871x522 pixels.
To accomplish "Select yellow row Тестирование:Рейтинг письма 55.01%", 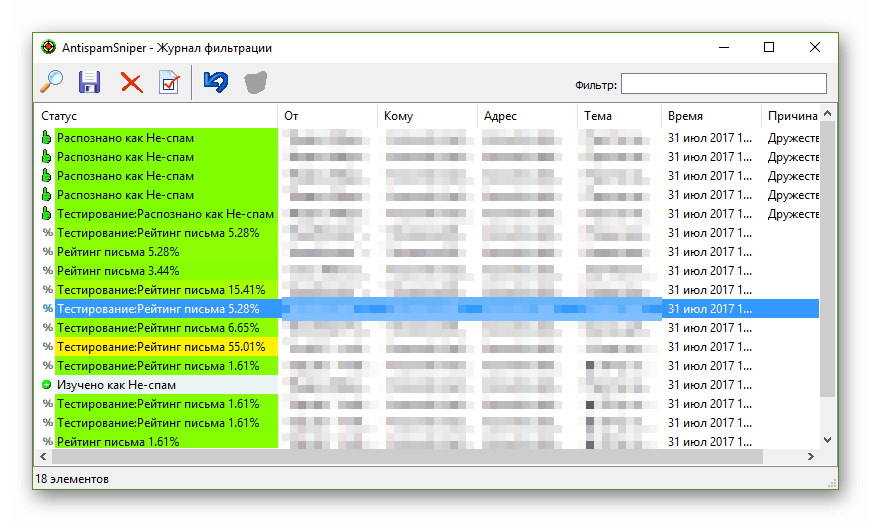I will pyautogui.click(x=427, y=347).
